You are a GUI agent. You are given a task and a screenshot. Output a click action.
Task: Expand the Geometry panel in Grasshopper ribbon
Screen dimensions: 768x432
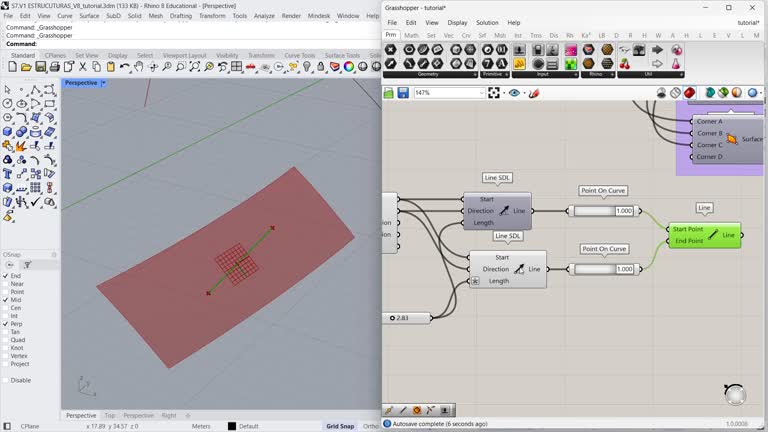click(x=474, y=74)
